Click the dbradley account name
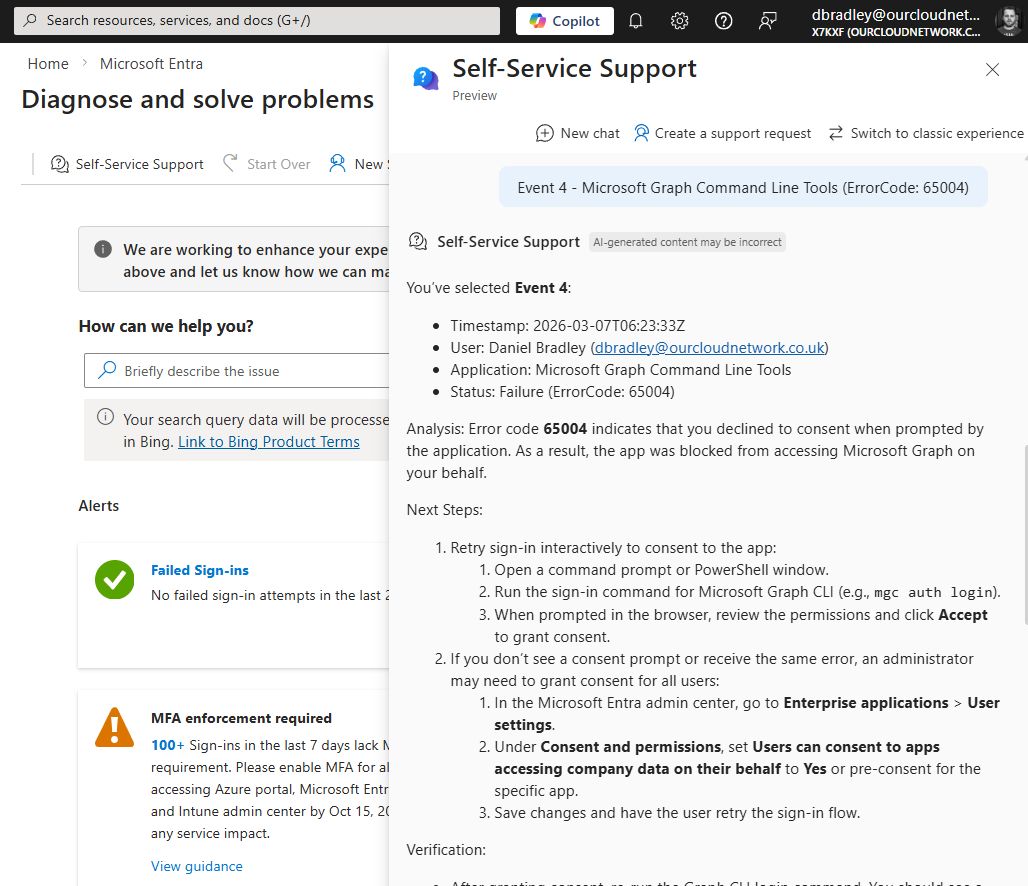The image size is (1028, 886). click(x=895, y=14)
